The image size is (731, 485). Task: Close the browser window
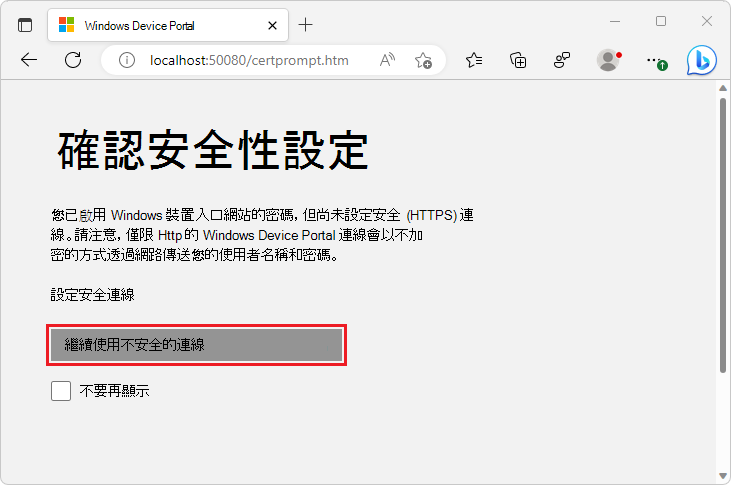pyautogui.click(x=707, y=21)
